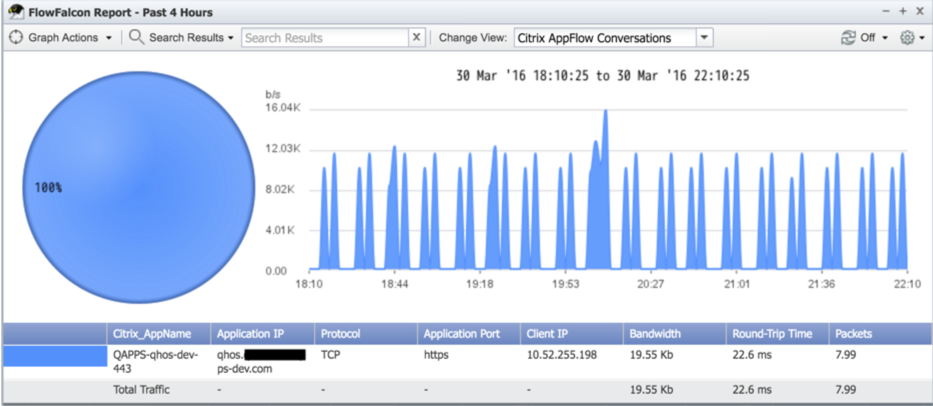
Task: Click the TCP protocol cell
Action: point(330,355)
